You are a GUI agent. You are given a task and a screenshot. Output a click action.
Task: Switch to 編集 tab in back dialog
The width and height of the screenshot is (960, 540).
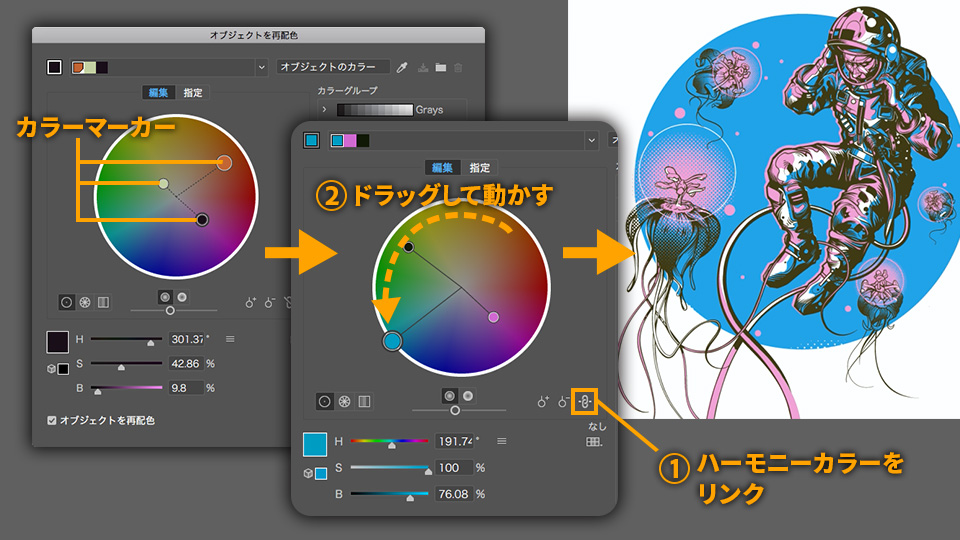pos(158,92)
